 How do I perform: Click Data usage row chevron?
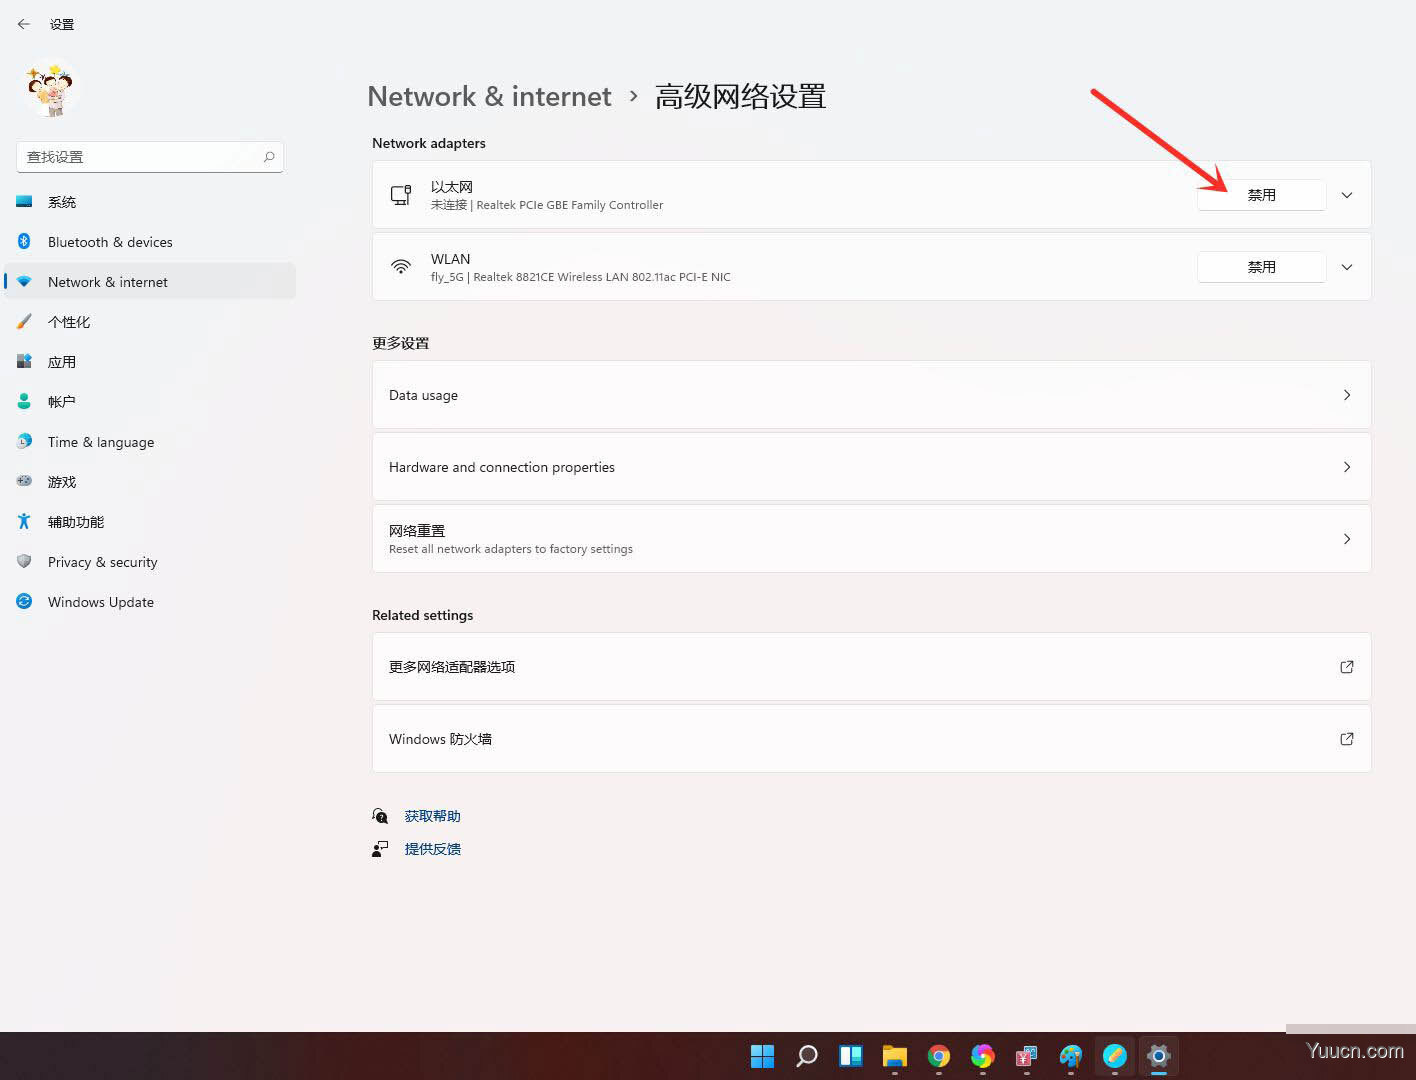pos(1347,395)
